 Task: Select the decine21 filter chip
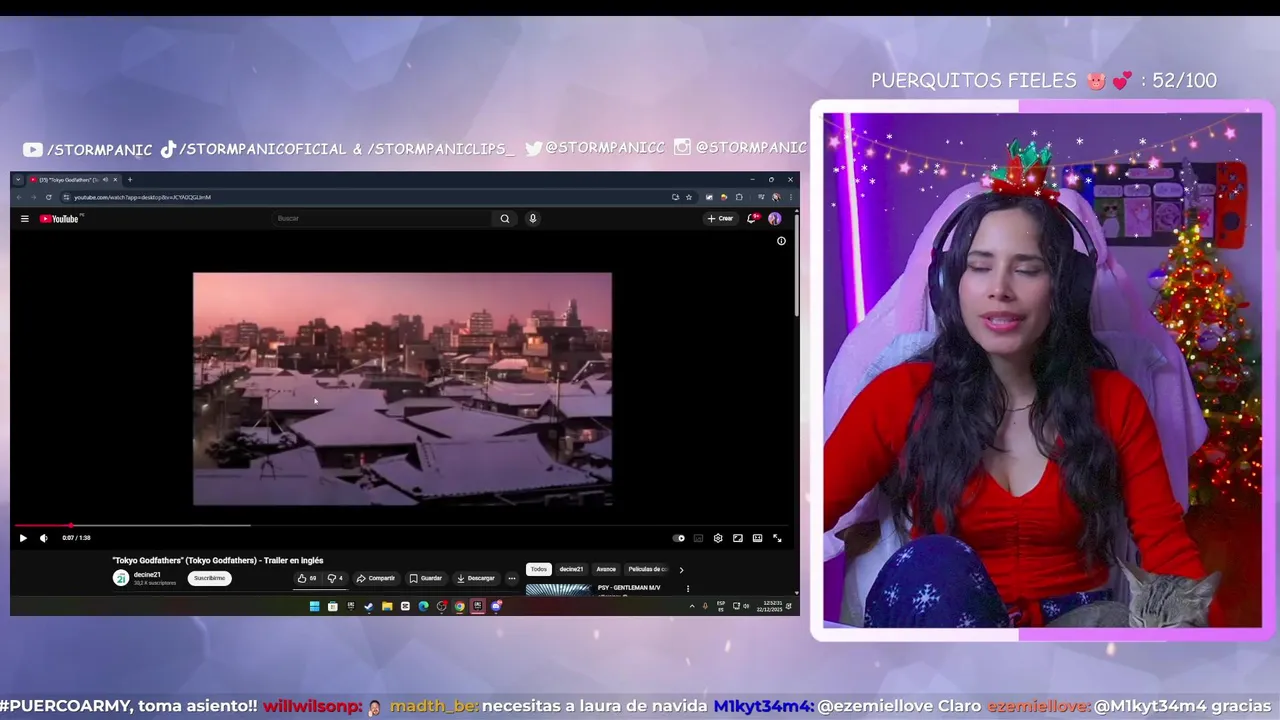(571, 569)
